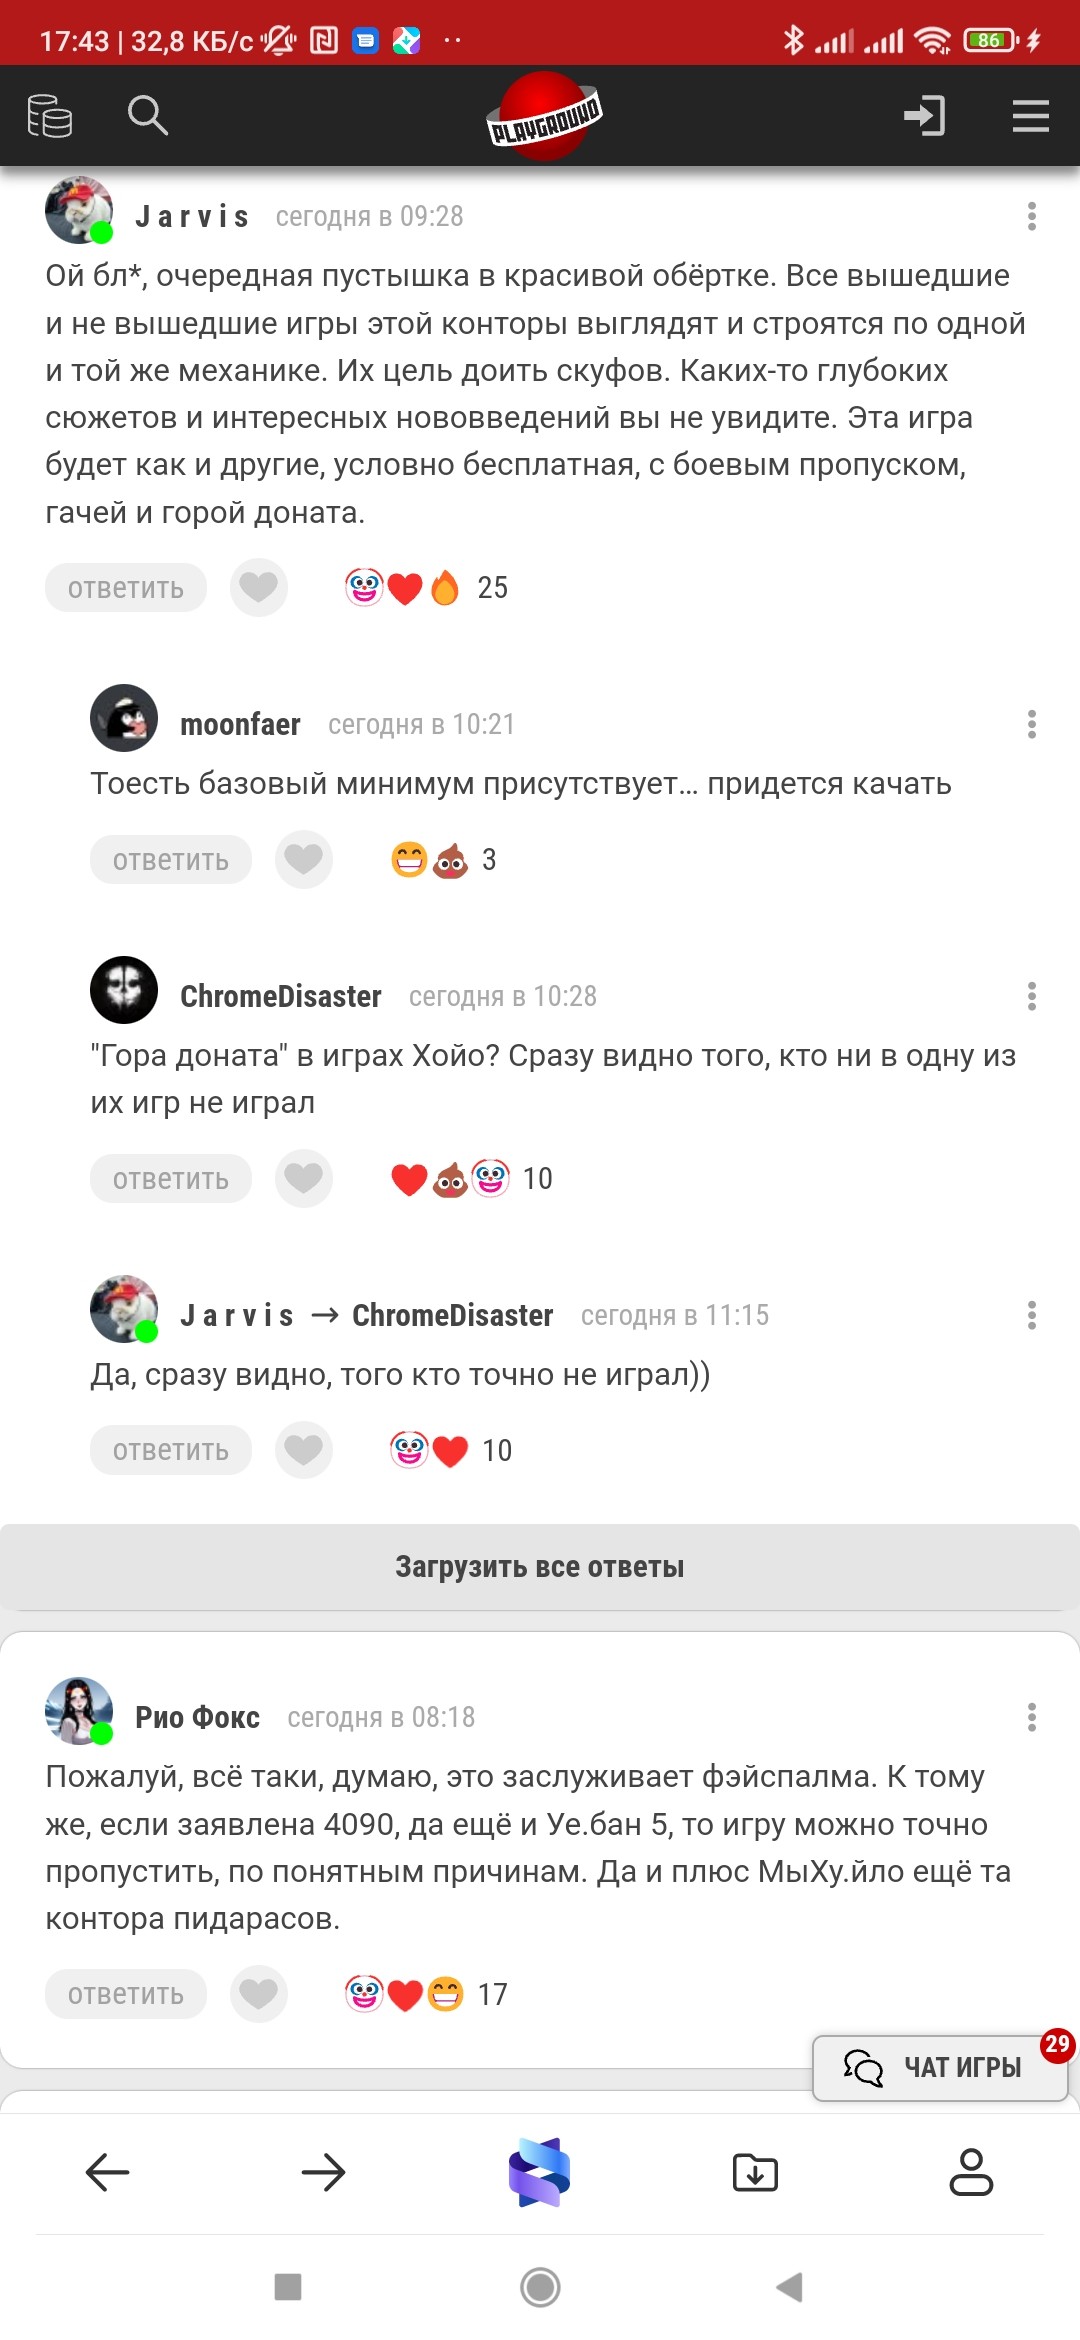Image resolution: width=1080 pixels, height=2340 pixels.
Task: Open the ЧАТ ИГРЫ chat button
Action: tap(940, 2067)
